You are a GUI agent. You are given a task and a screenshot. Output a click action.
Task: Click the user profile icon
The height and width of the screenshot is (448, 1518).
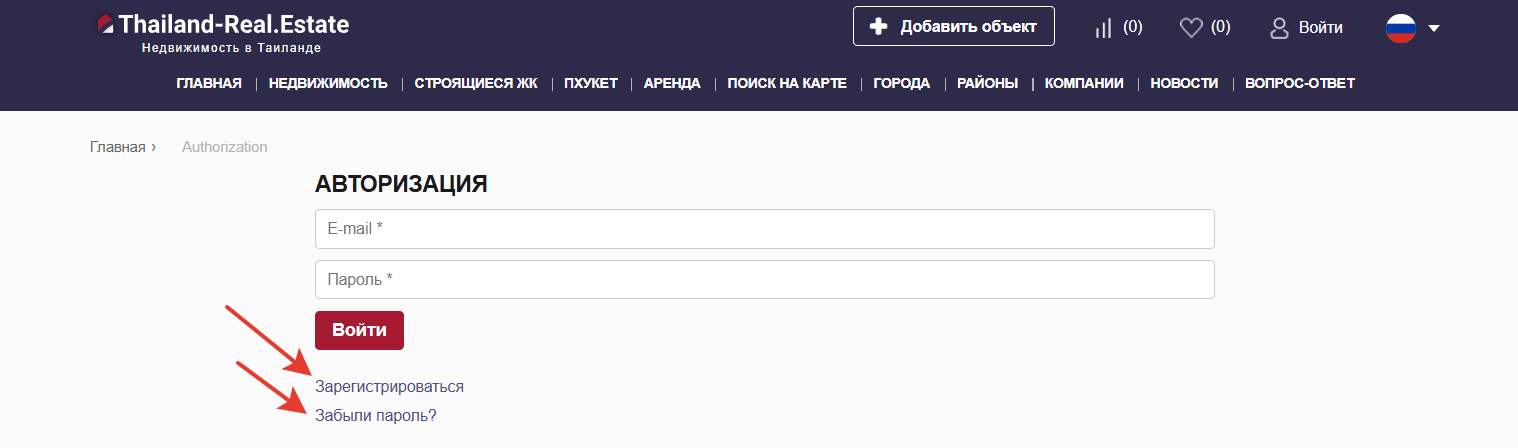click(1279, 28)
